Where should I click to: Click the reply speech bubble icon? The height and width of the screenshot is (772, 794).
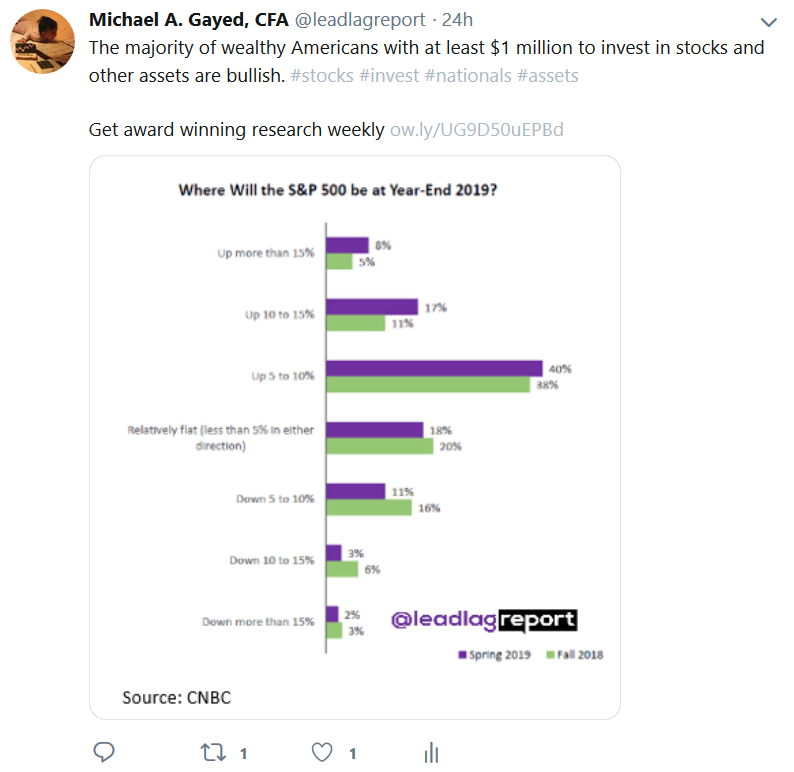click(103, 752)
